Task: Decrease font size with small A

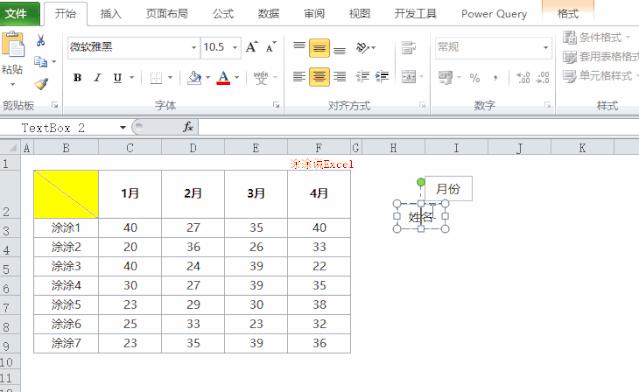Action: [x=271, y=47]
